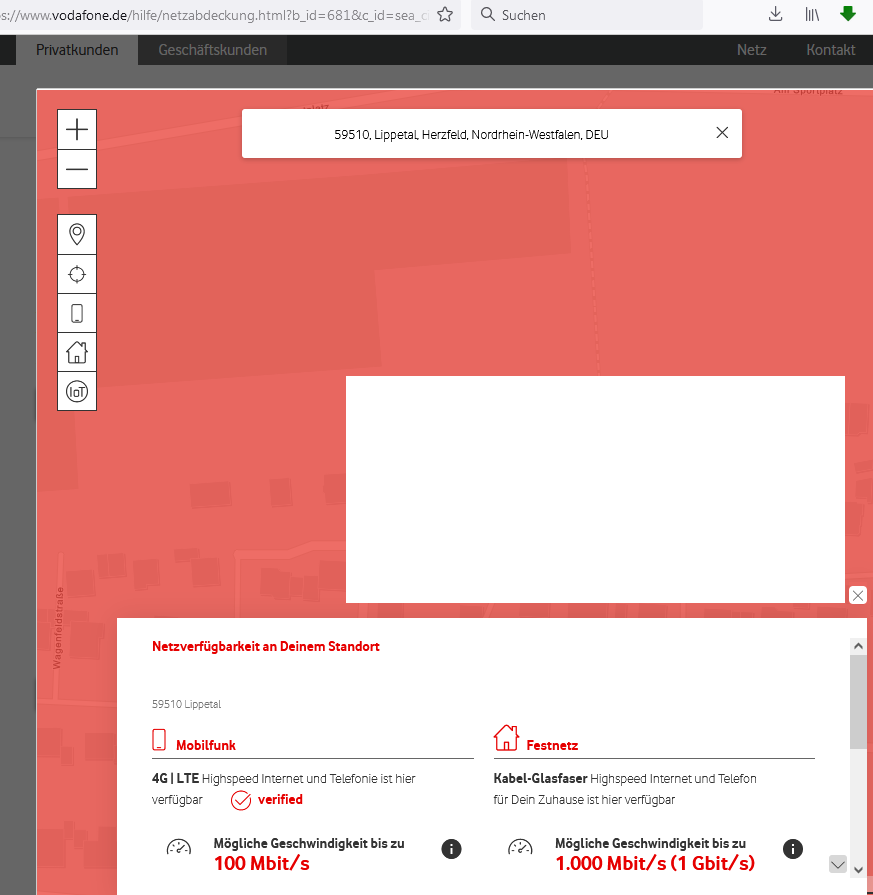This screenshot has width=873, height=895.
Task: Zoom in on the map with plus button
Action: (77, 130)
